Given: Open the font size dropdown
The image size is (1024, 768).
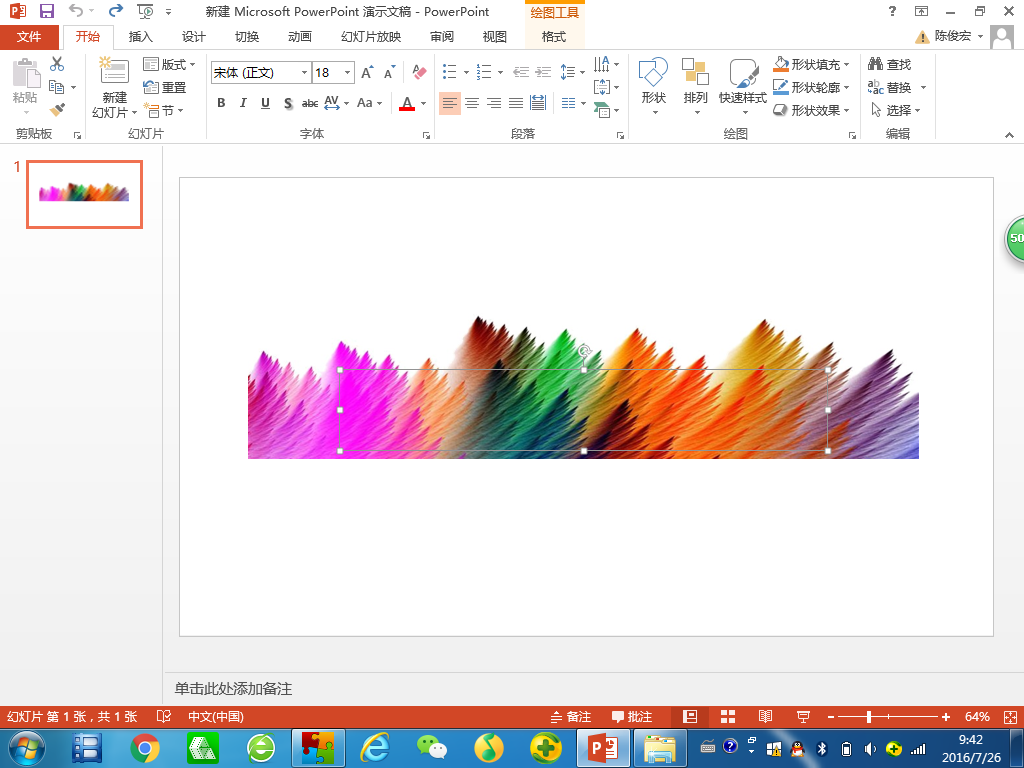Looking at the screenshot, I should click(x=347, y=72).
